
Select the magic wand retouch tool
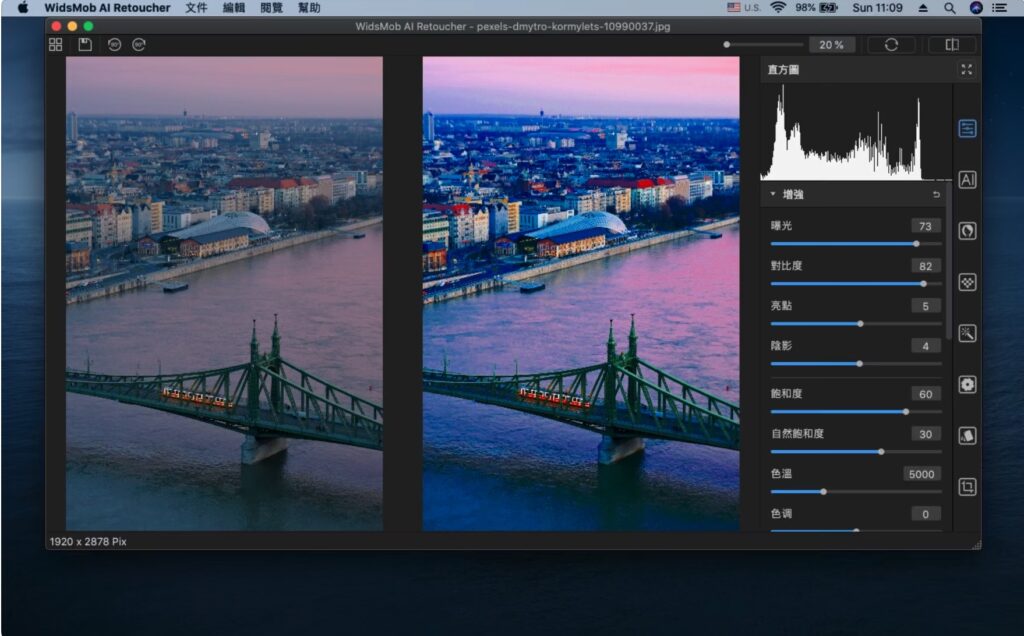click(x=966, y=332)
